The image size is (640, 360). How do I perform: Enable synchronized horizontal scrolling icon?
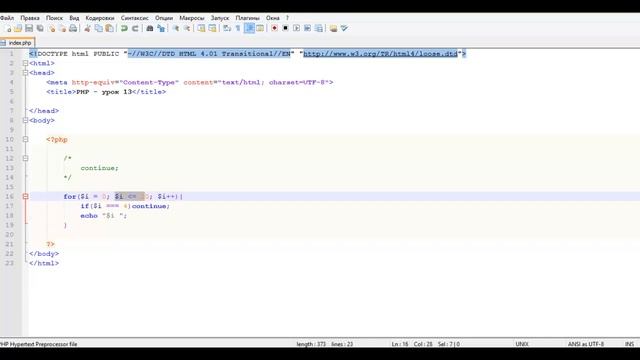[x=212, y=29]
